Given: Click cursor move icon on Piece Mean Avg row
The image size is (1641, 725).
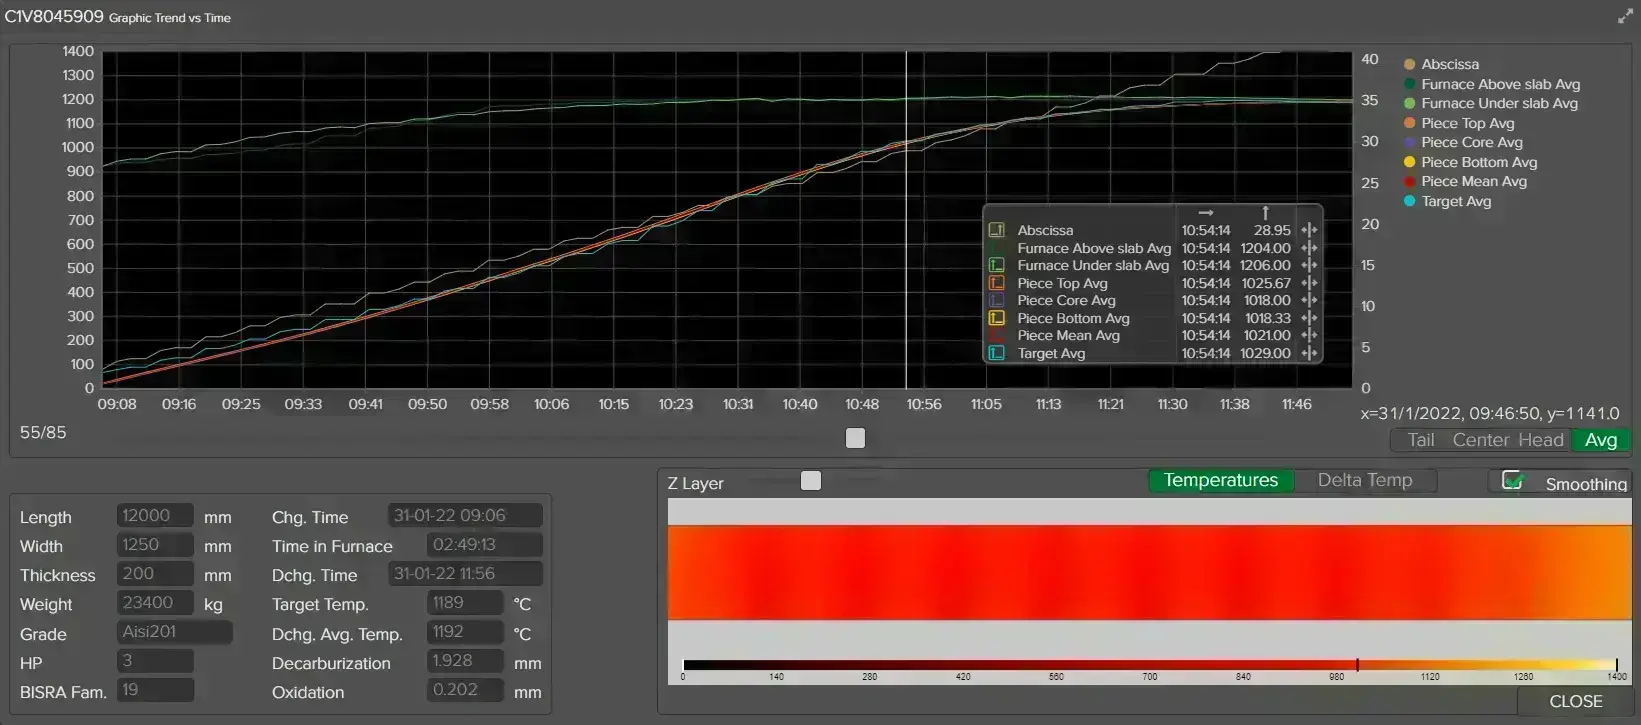Looking at the screenshot, I should tap(1309, 335).
